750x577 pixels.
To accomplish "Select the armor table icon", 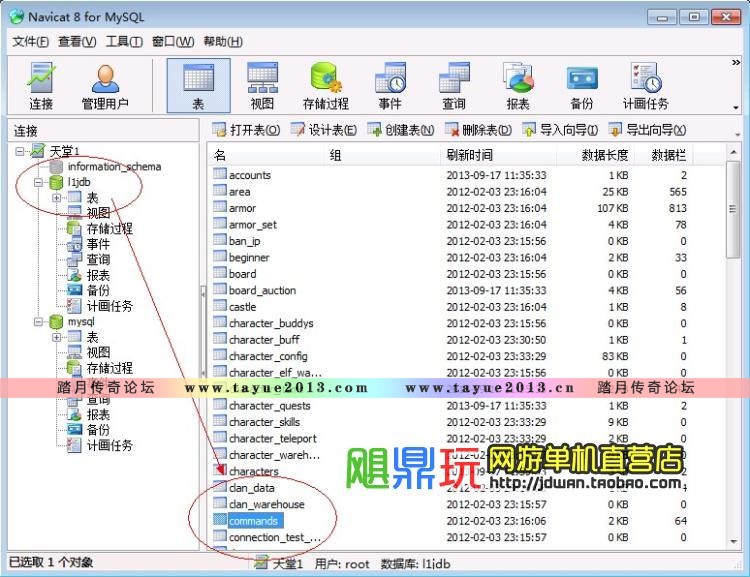I will click(x=220, y=207).
